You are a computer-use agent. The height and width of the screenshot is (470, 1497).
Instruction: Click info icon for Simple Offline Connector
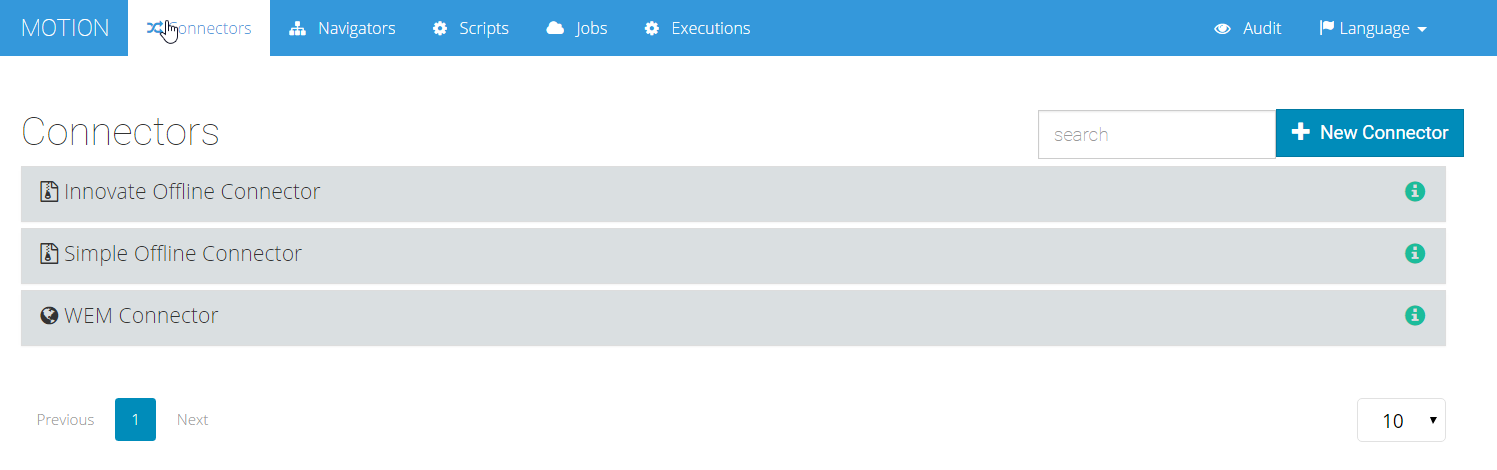tap(1415, 253)
